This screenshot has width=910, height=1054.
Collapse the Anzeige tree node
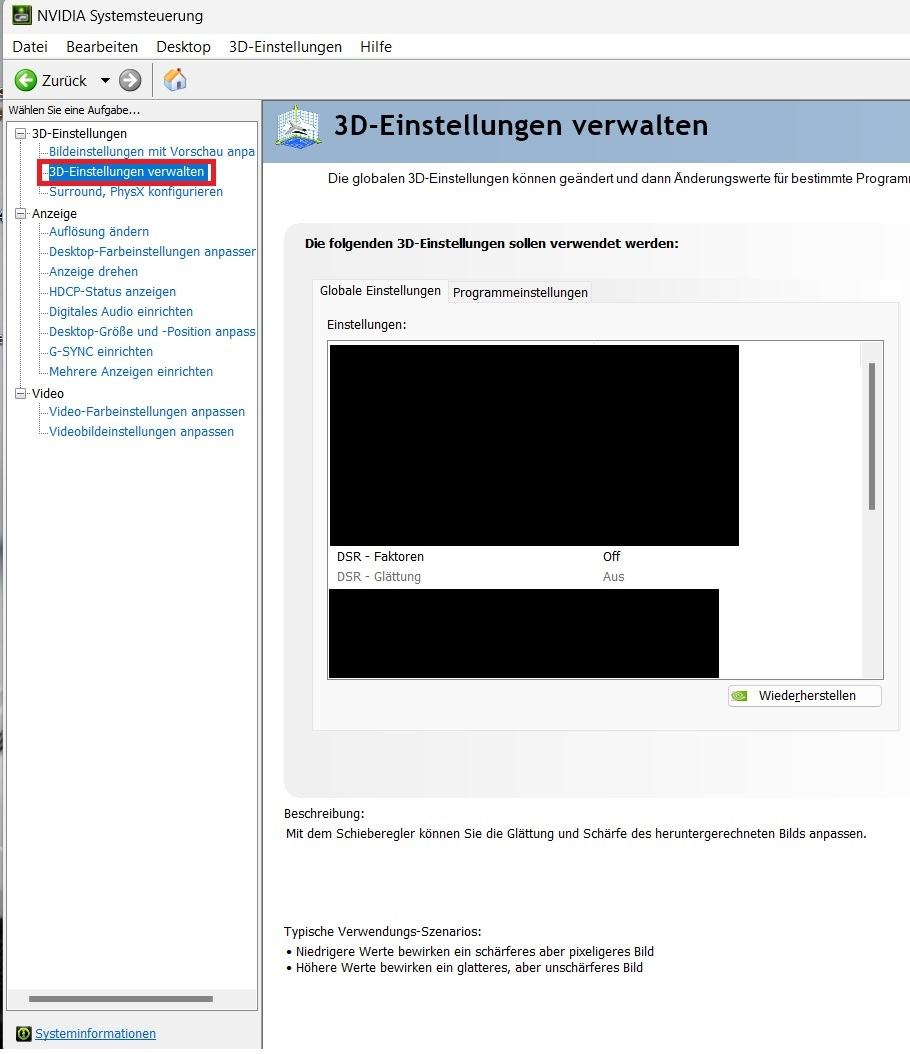pos(21,213)
